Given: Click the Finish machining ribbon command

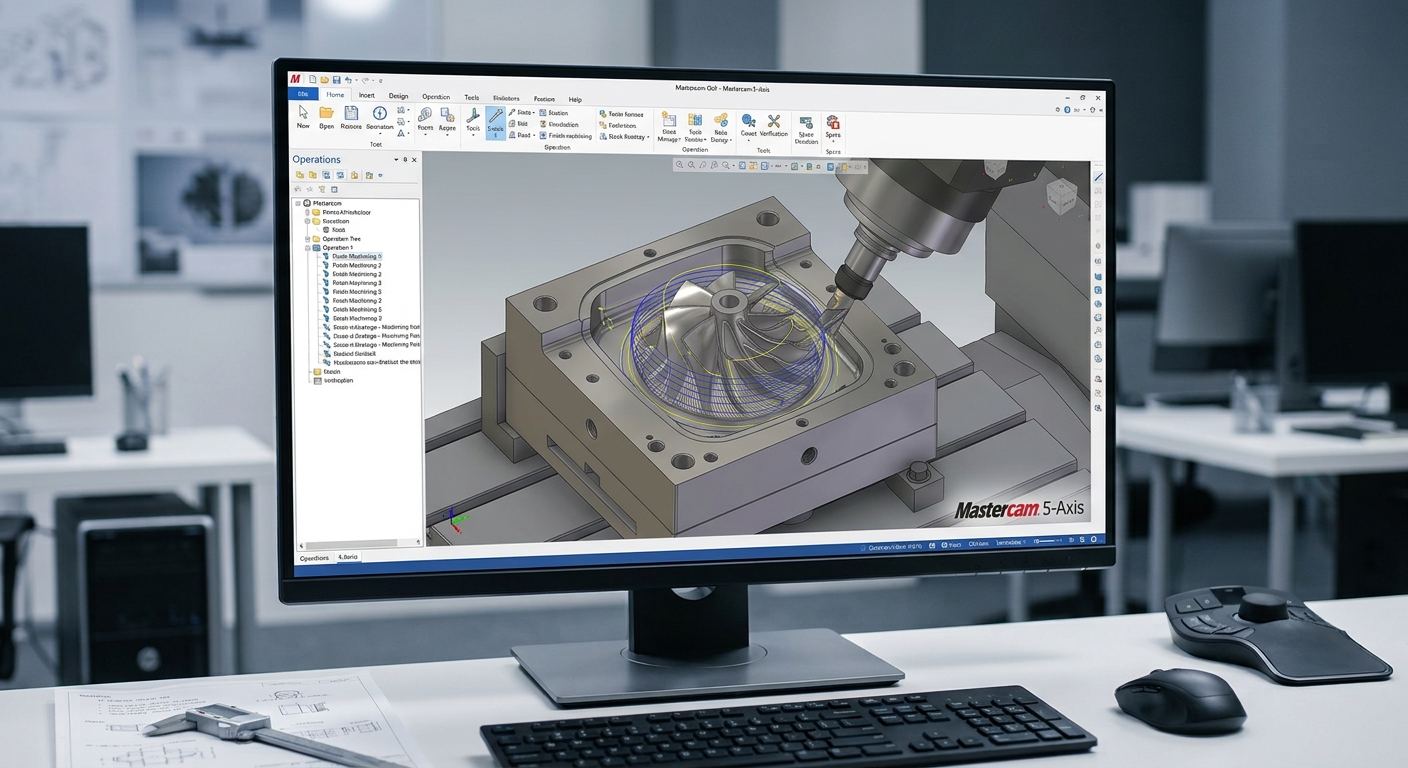Looking at the screenshot, I should 566,136.
